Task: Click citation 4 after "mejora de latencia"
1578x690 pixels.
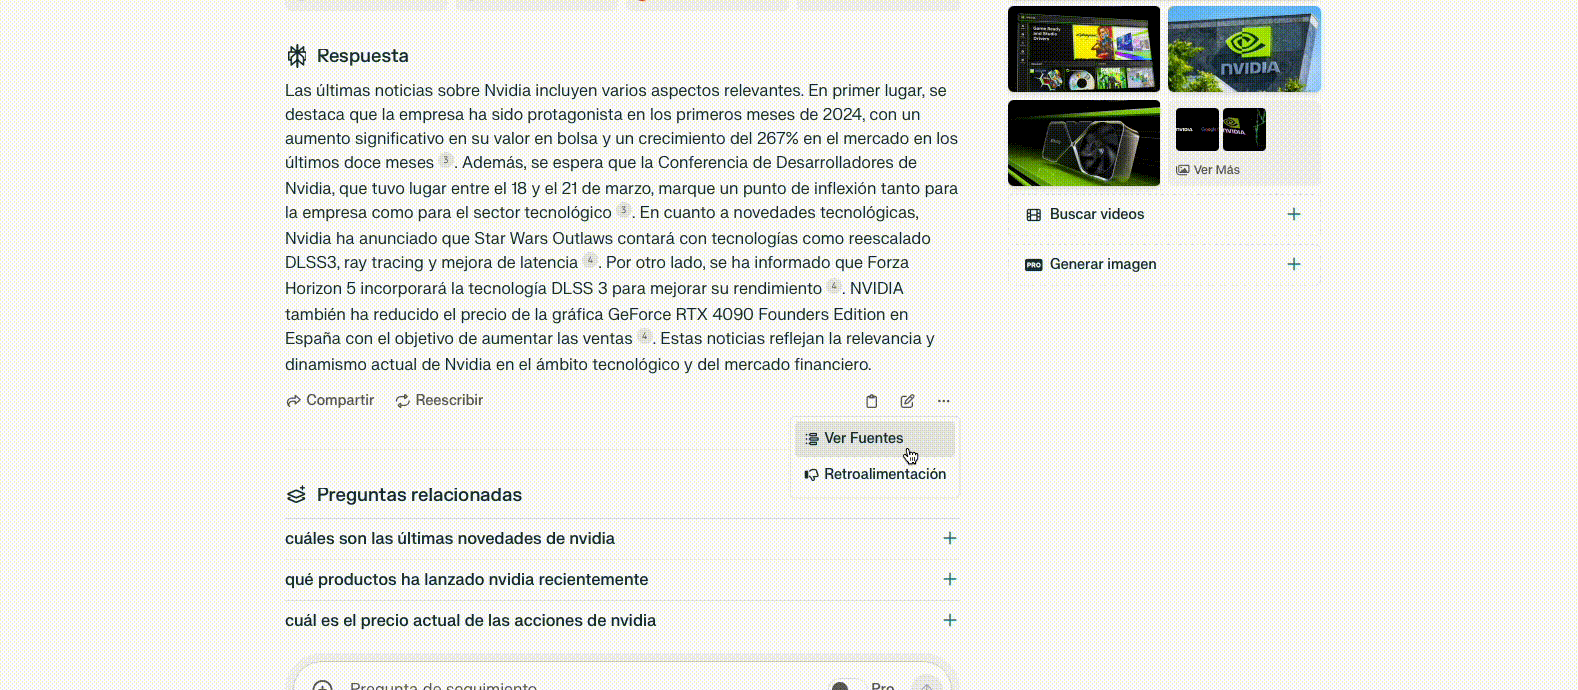Action: tap(590, 260)
